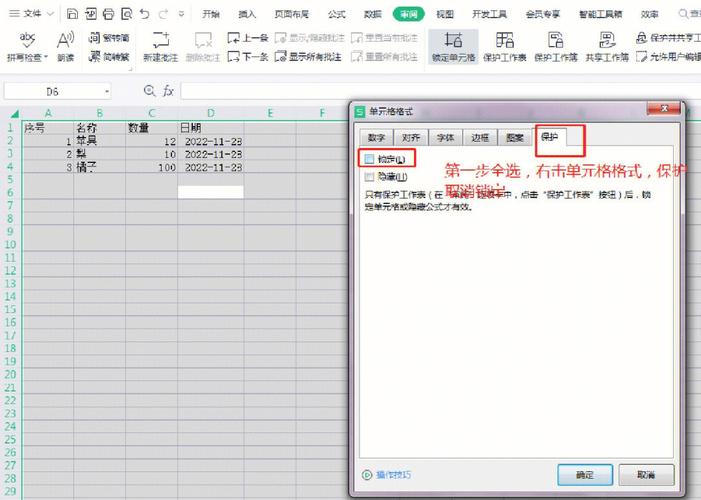Click the select-all corner triangle
Screen dimensions: 701x500
[14, 113]
